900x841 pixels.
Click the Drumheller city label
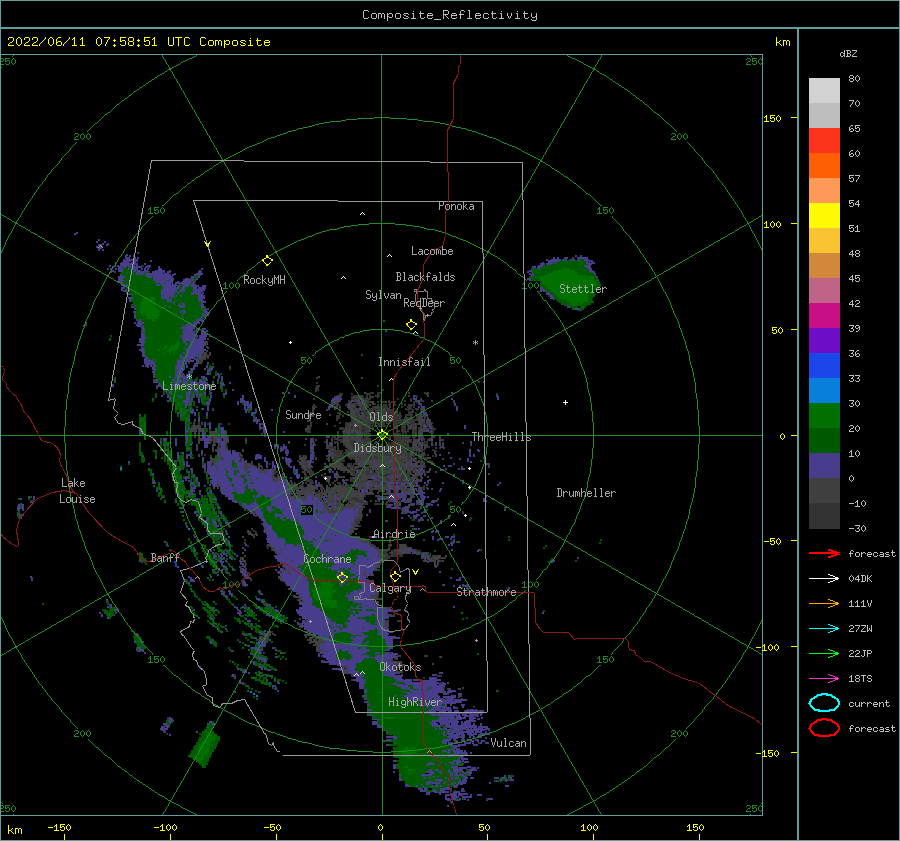coord(586,493)
